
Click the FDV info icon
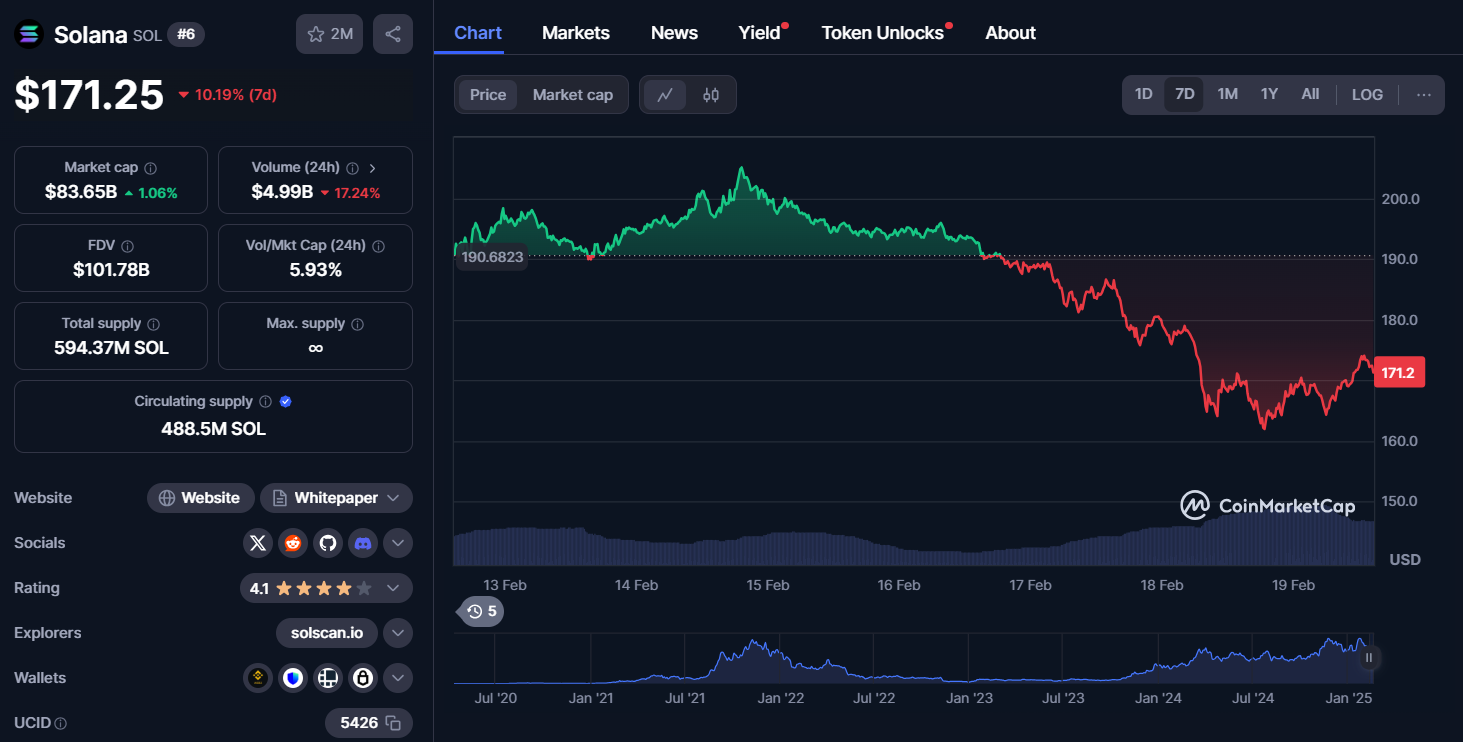coord(127,246)
